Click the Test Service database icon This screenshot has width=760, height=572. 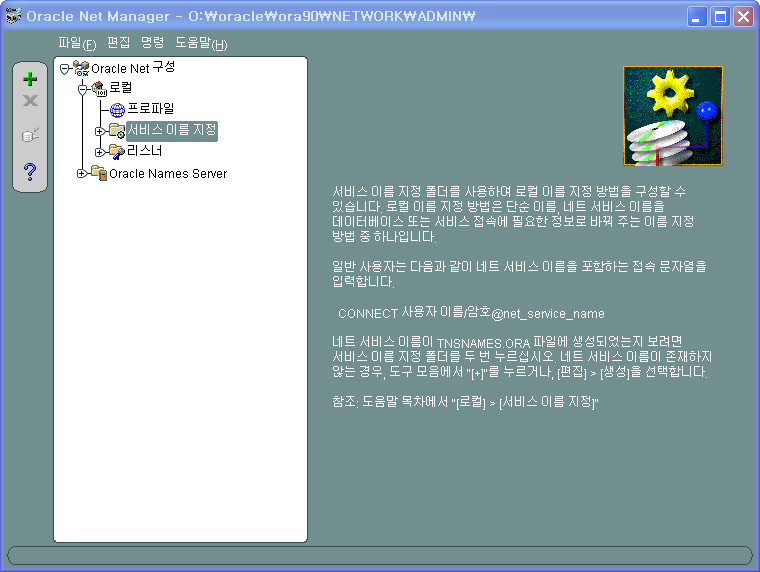point(30,135)
